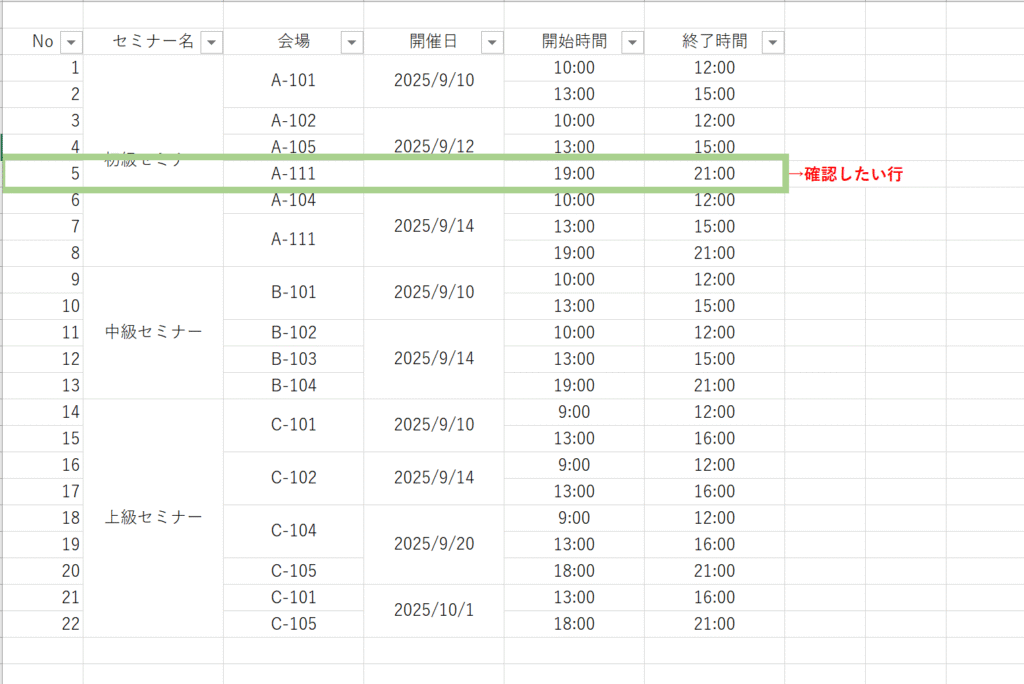The width and height of the screenshot is (1024, 684).
Task: Select the B-102 venue cell
Action: [293, 333]
